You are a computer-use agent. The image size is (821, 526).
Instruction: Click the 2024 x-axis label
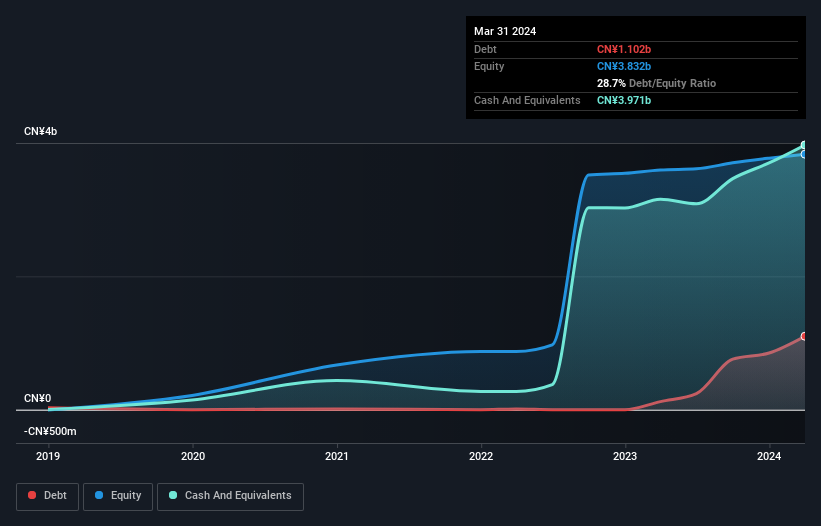tap(769, 456)
